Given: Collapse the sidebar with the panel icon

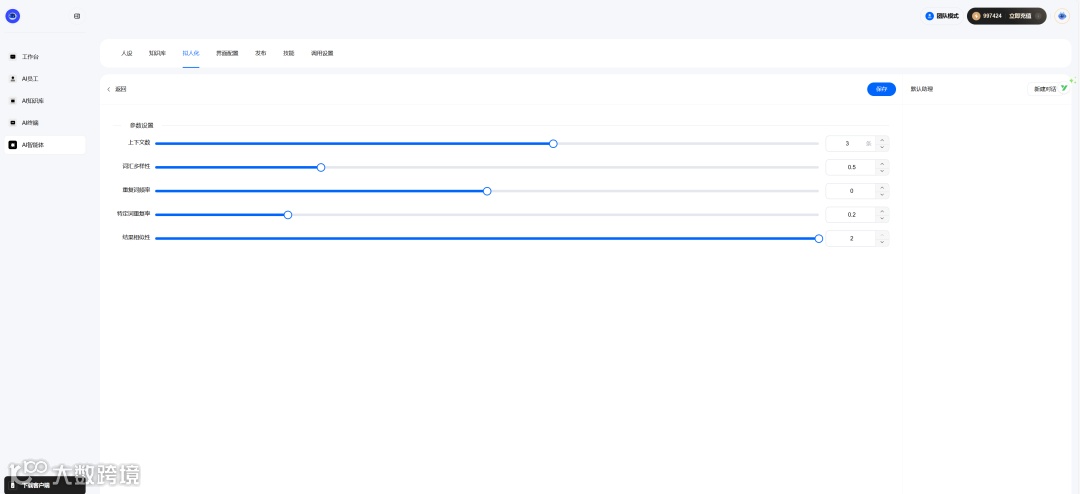Looking at the screenshot, I should click(77, 16).
